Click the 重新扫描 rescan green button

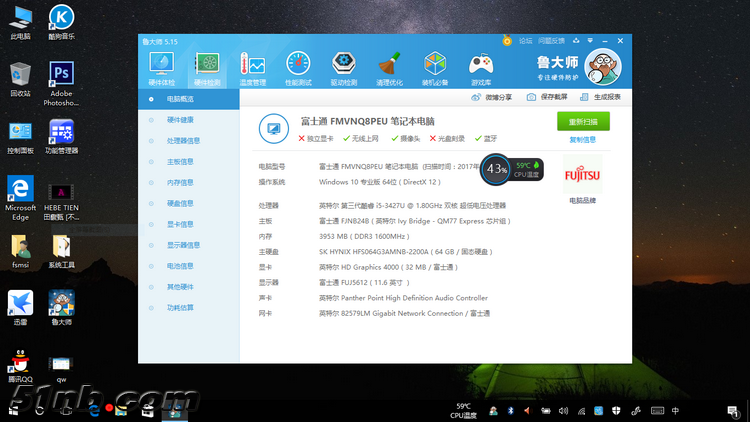(x=583, y=121)
